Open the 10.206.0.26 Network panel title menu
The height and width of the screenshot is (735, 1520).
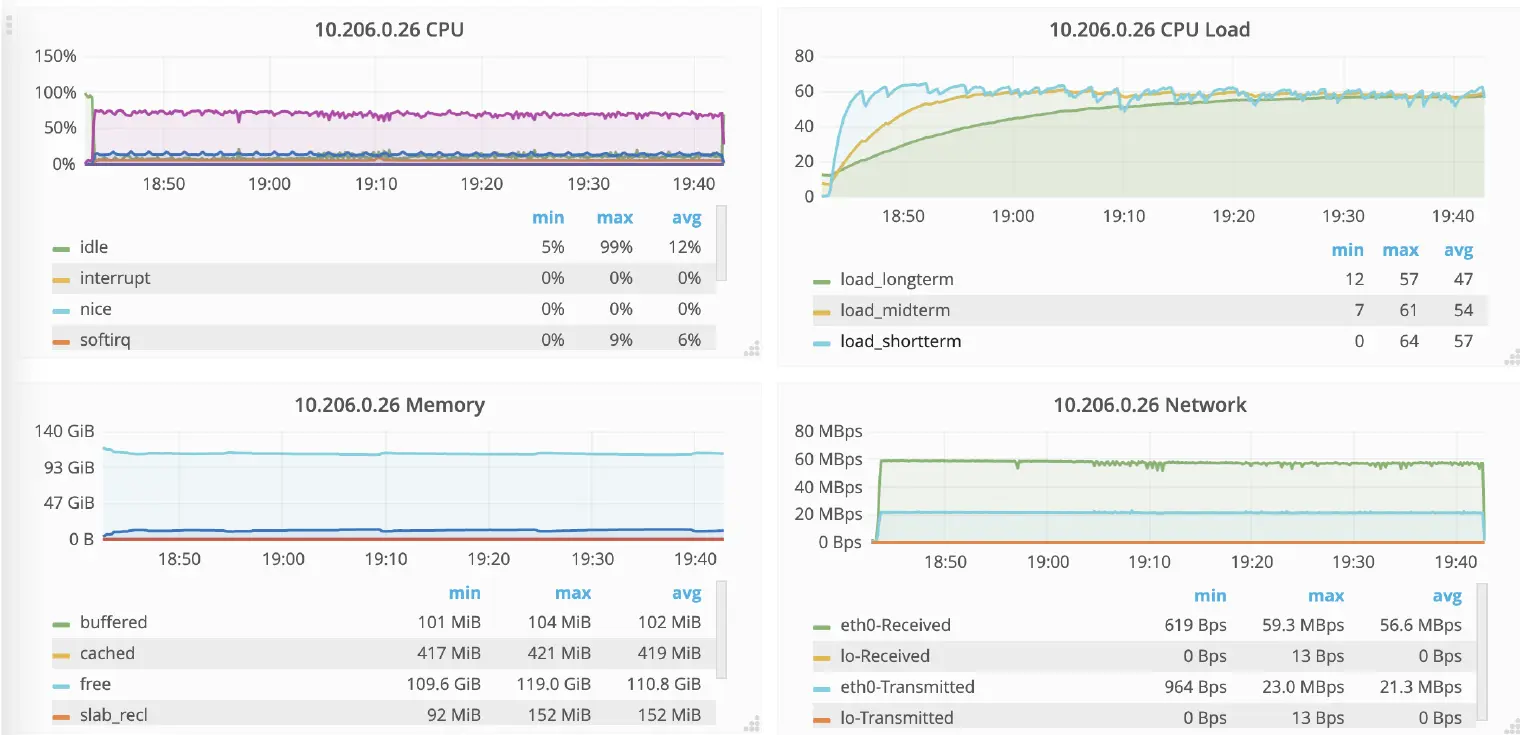coord(1149,405)
